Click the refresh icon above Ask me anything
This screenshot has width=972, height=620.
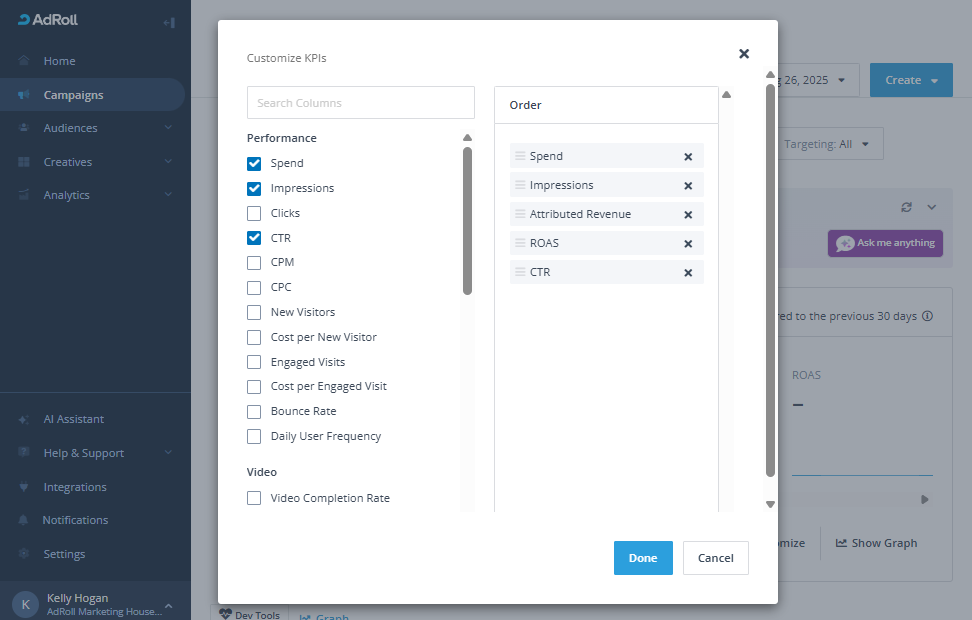coord(906,207)
